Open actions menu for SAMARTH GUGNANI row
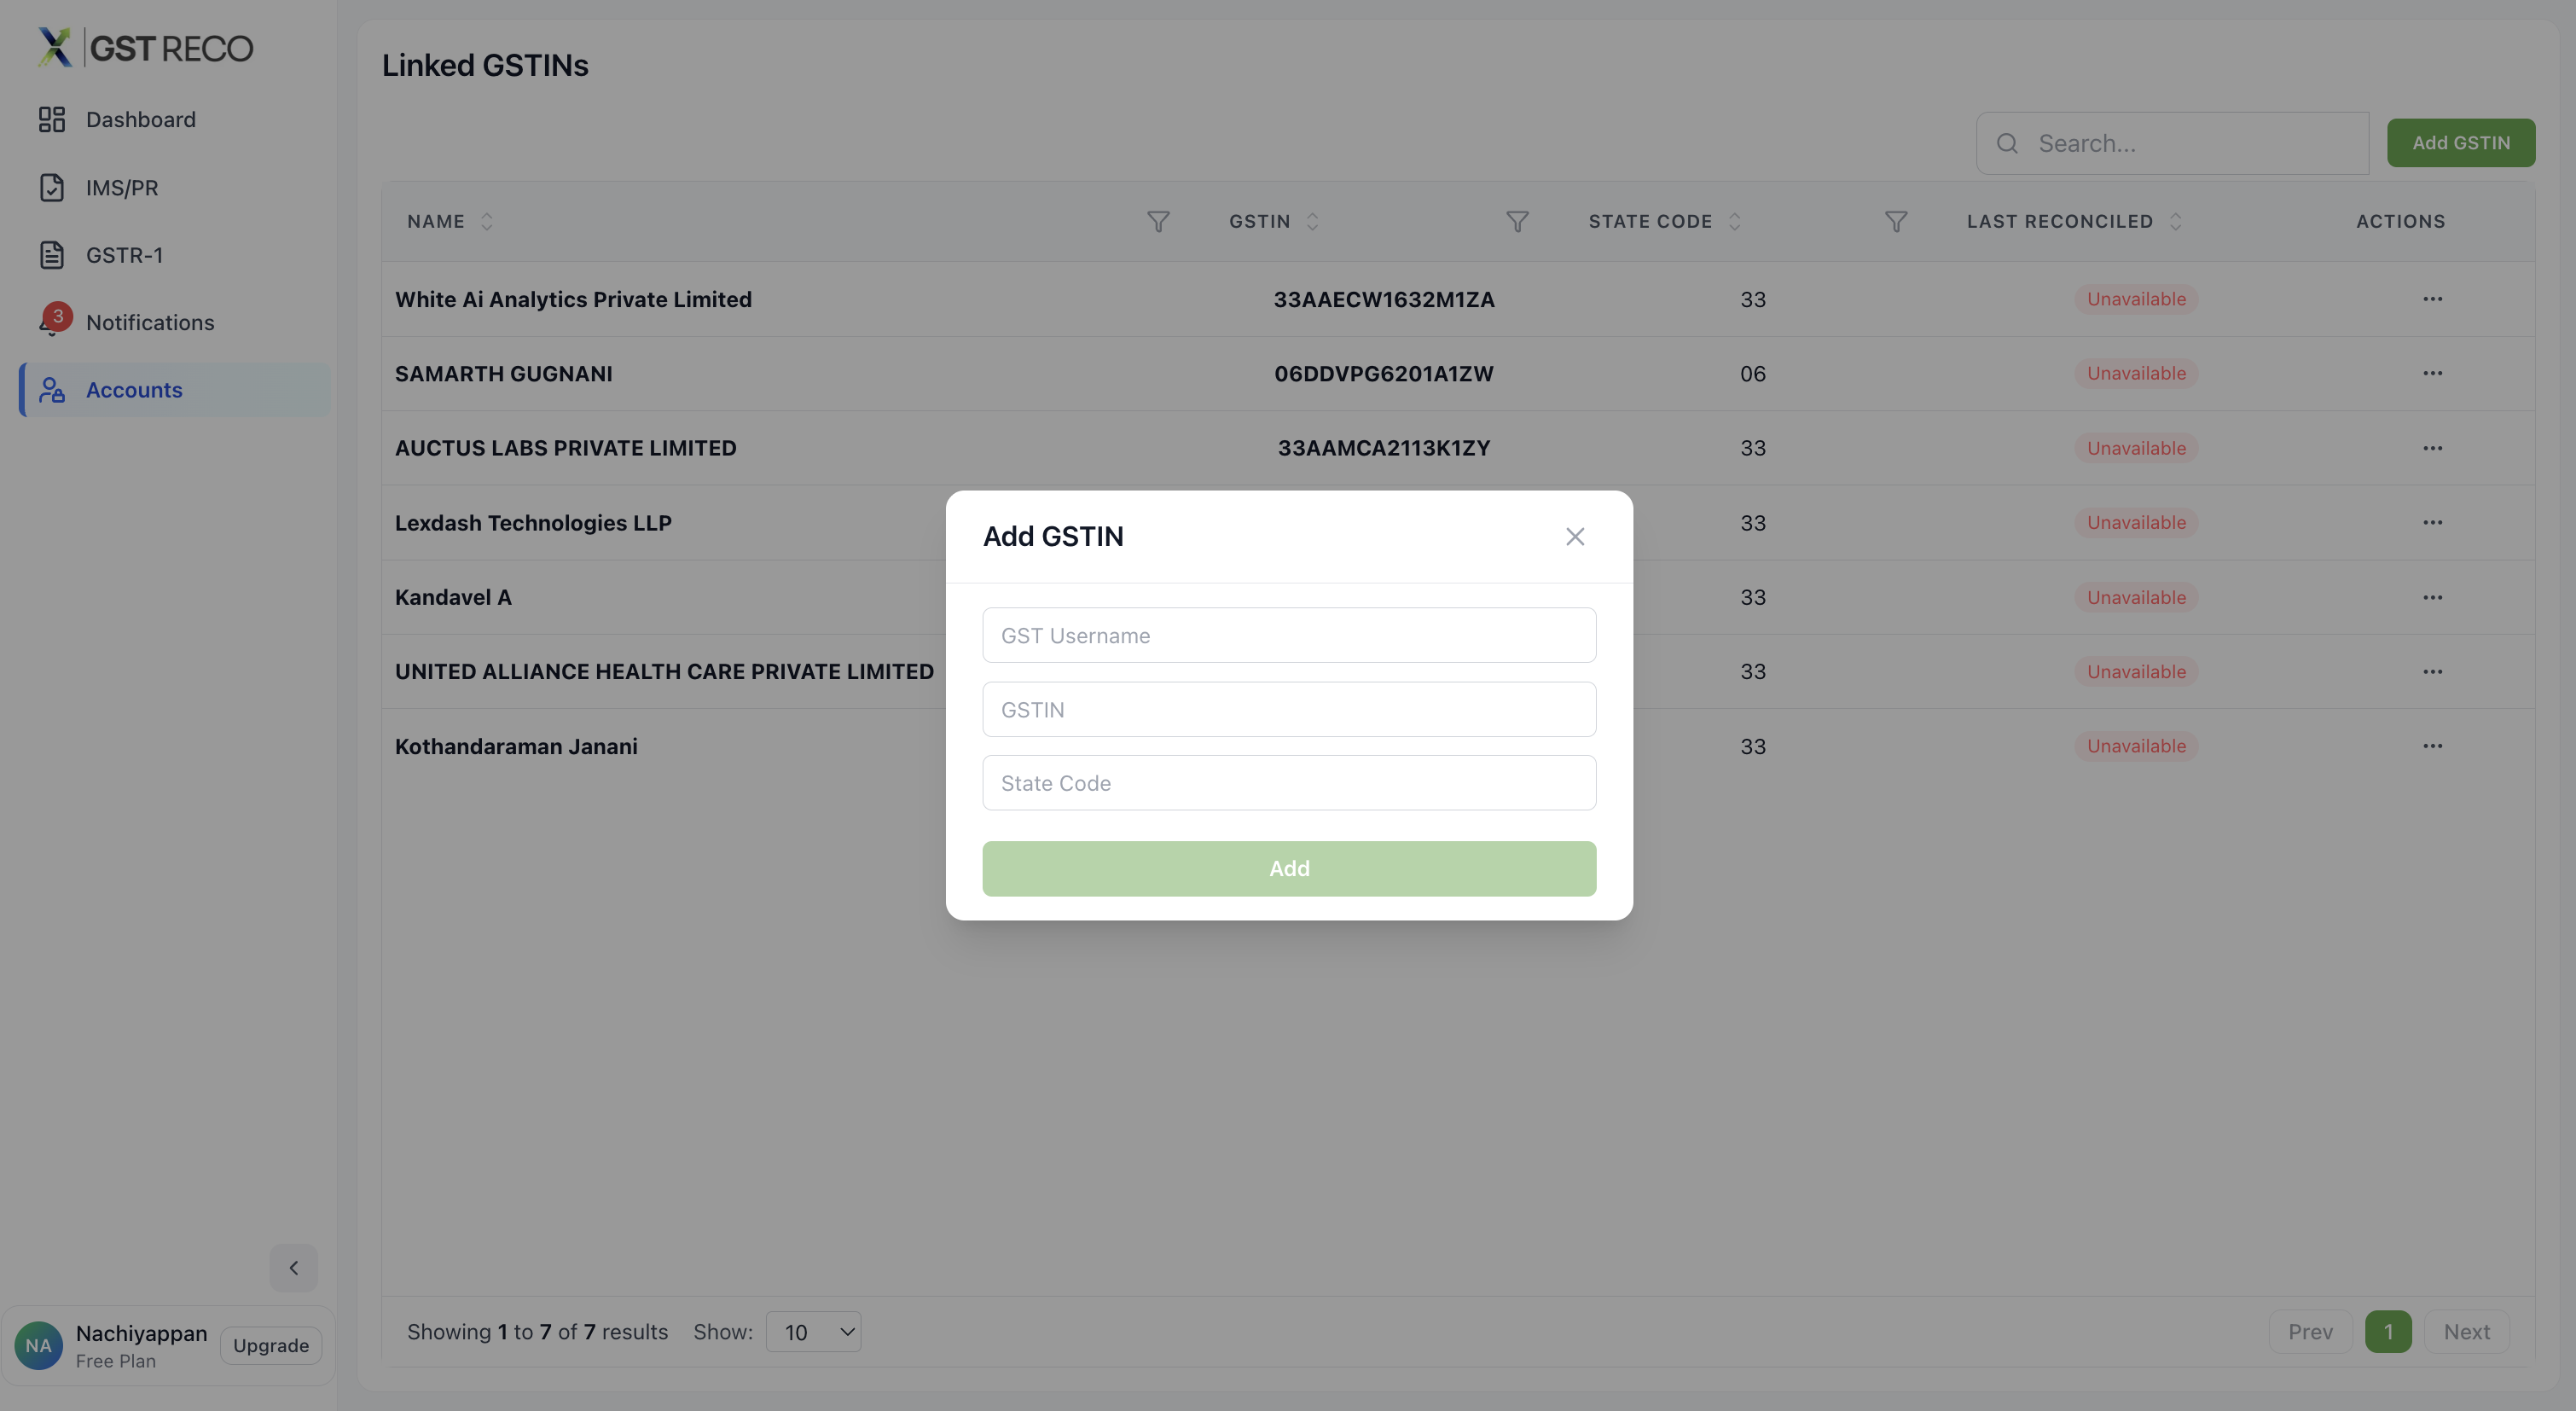Screen dimensions: 2576x1411 [2433, 373]
